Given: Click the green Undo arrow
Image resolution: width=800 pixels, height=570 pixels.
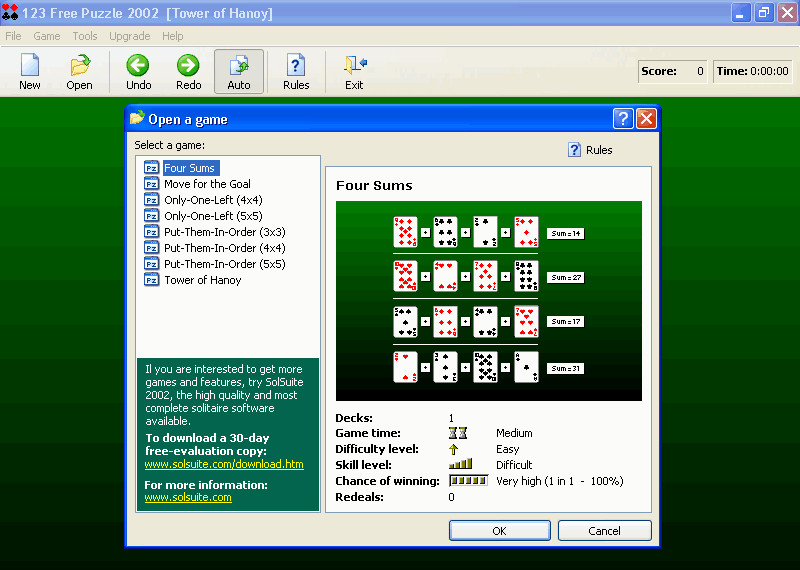Looking at the screenshot, I should 138,65.
